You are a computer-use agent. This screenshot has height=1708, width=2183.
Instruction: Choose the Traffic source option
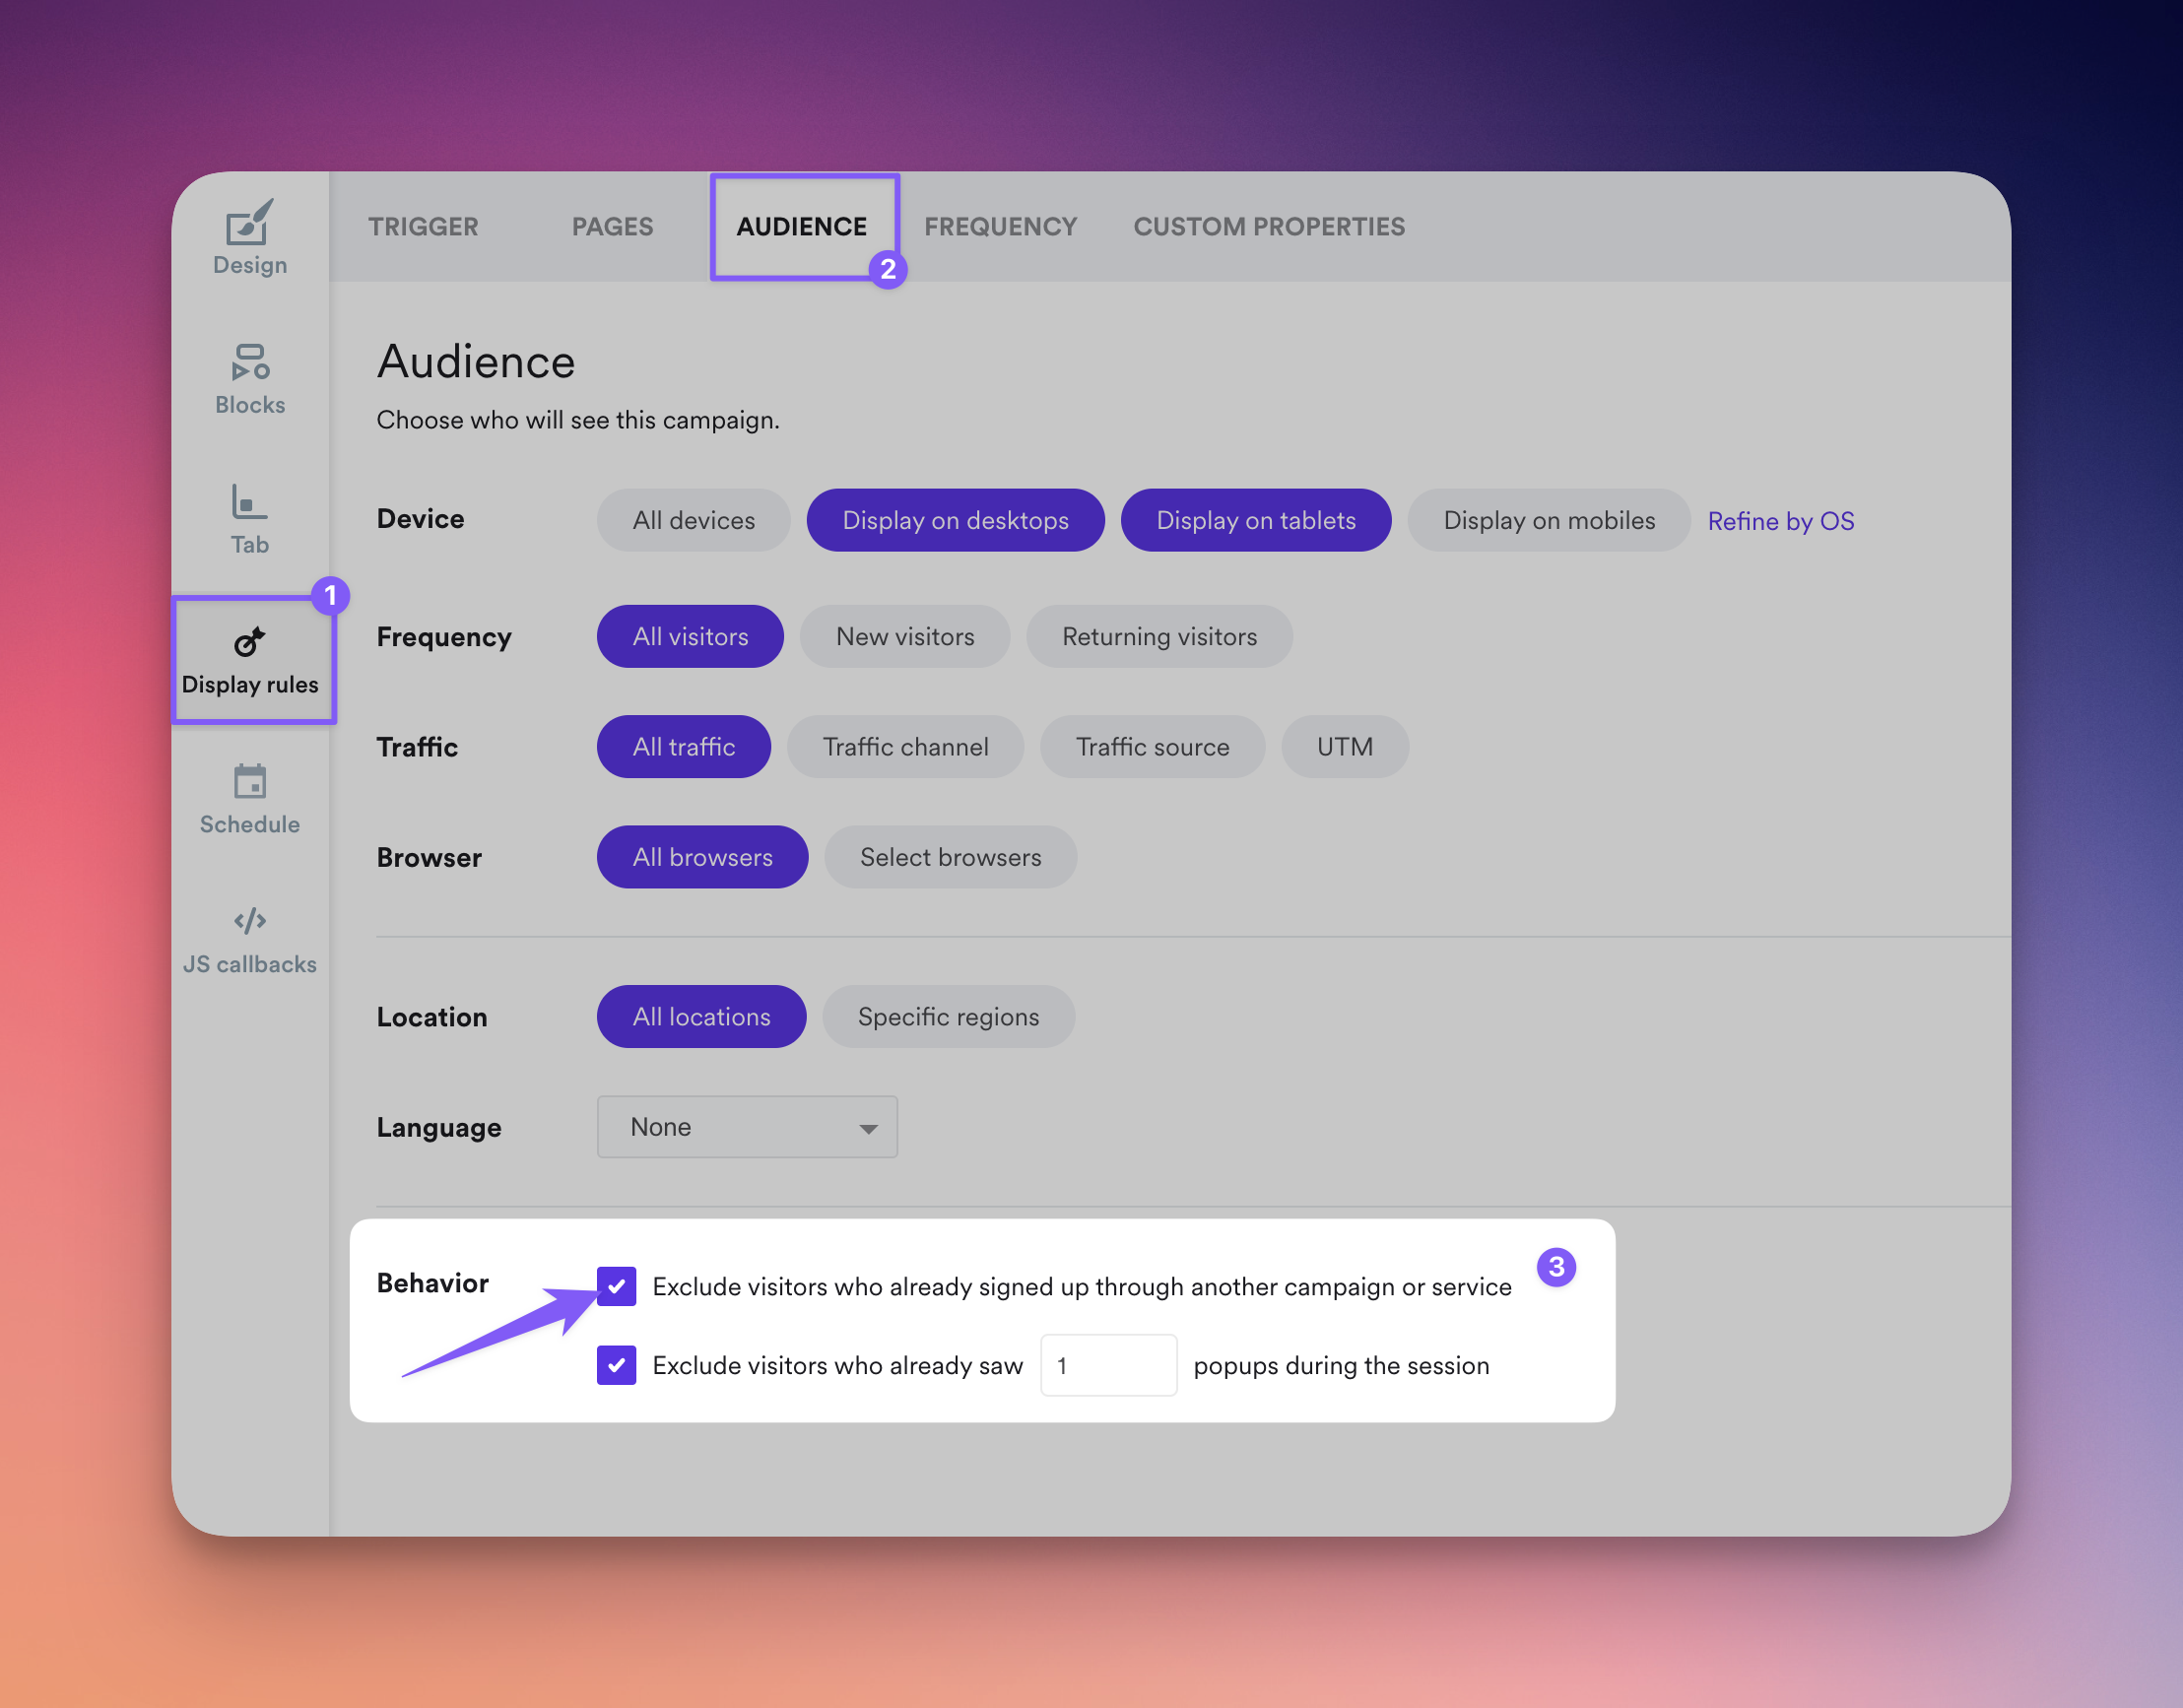pos(1152,746)
